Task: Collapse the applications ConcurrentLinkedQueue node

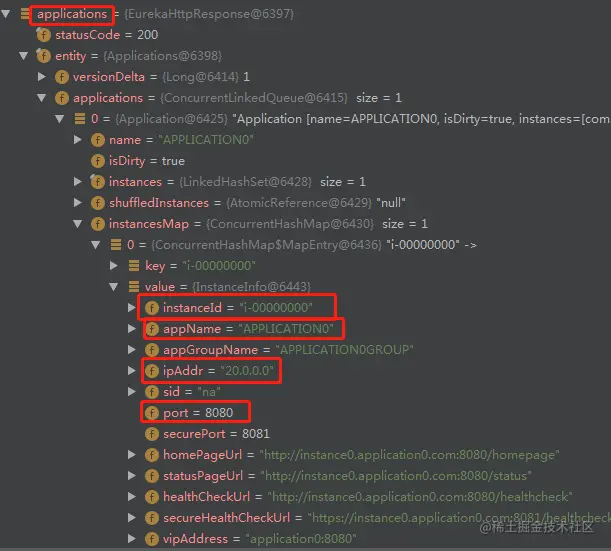Action: pyautogui.click(x=42, y=98)
